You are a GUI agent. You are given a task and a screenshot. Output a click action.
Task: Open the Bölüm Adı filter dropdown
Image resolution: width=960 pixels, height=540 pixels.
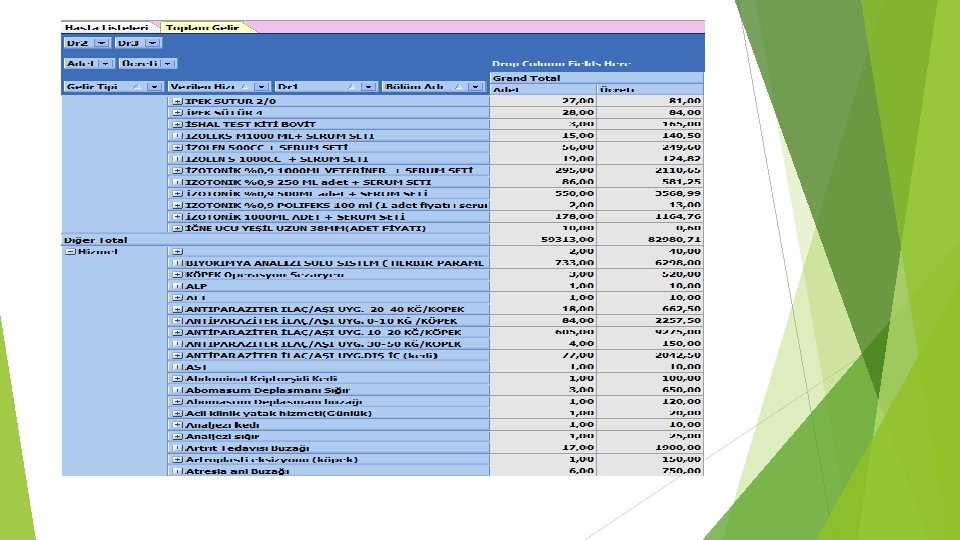pos(475,87)
